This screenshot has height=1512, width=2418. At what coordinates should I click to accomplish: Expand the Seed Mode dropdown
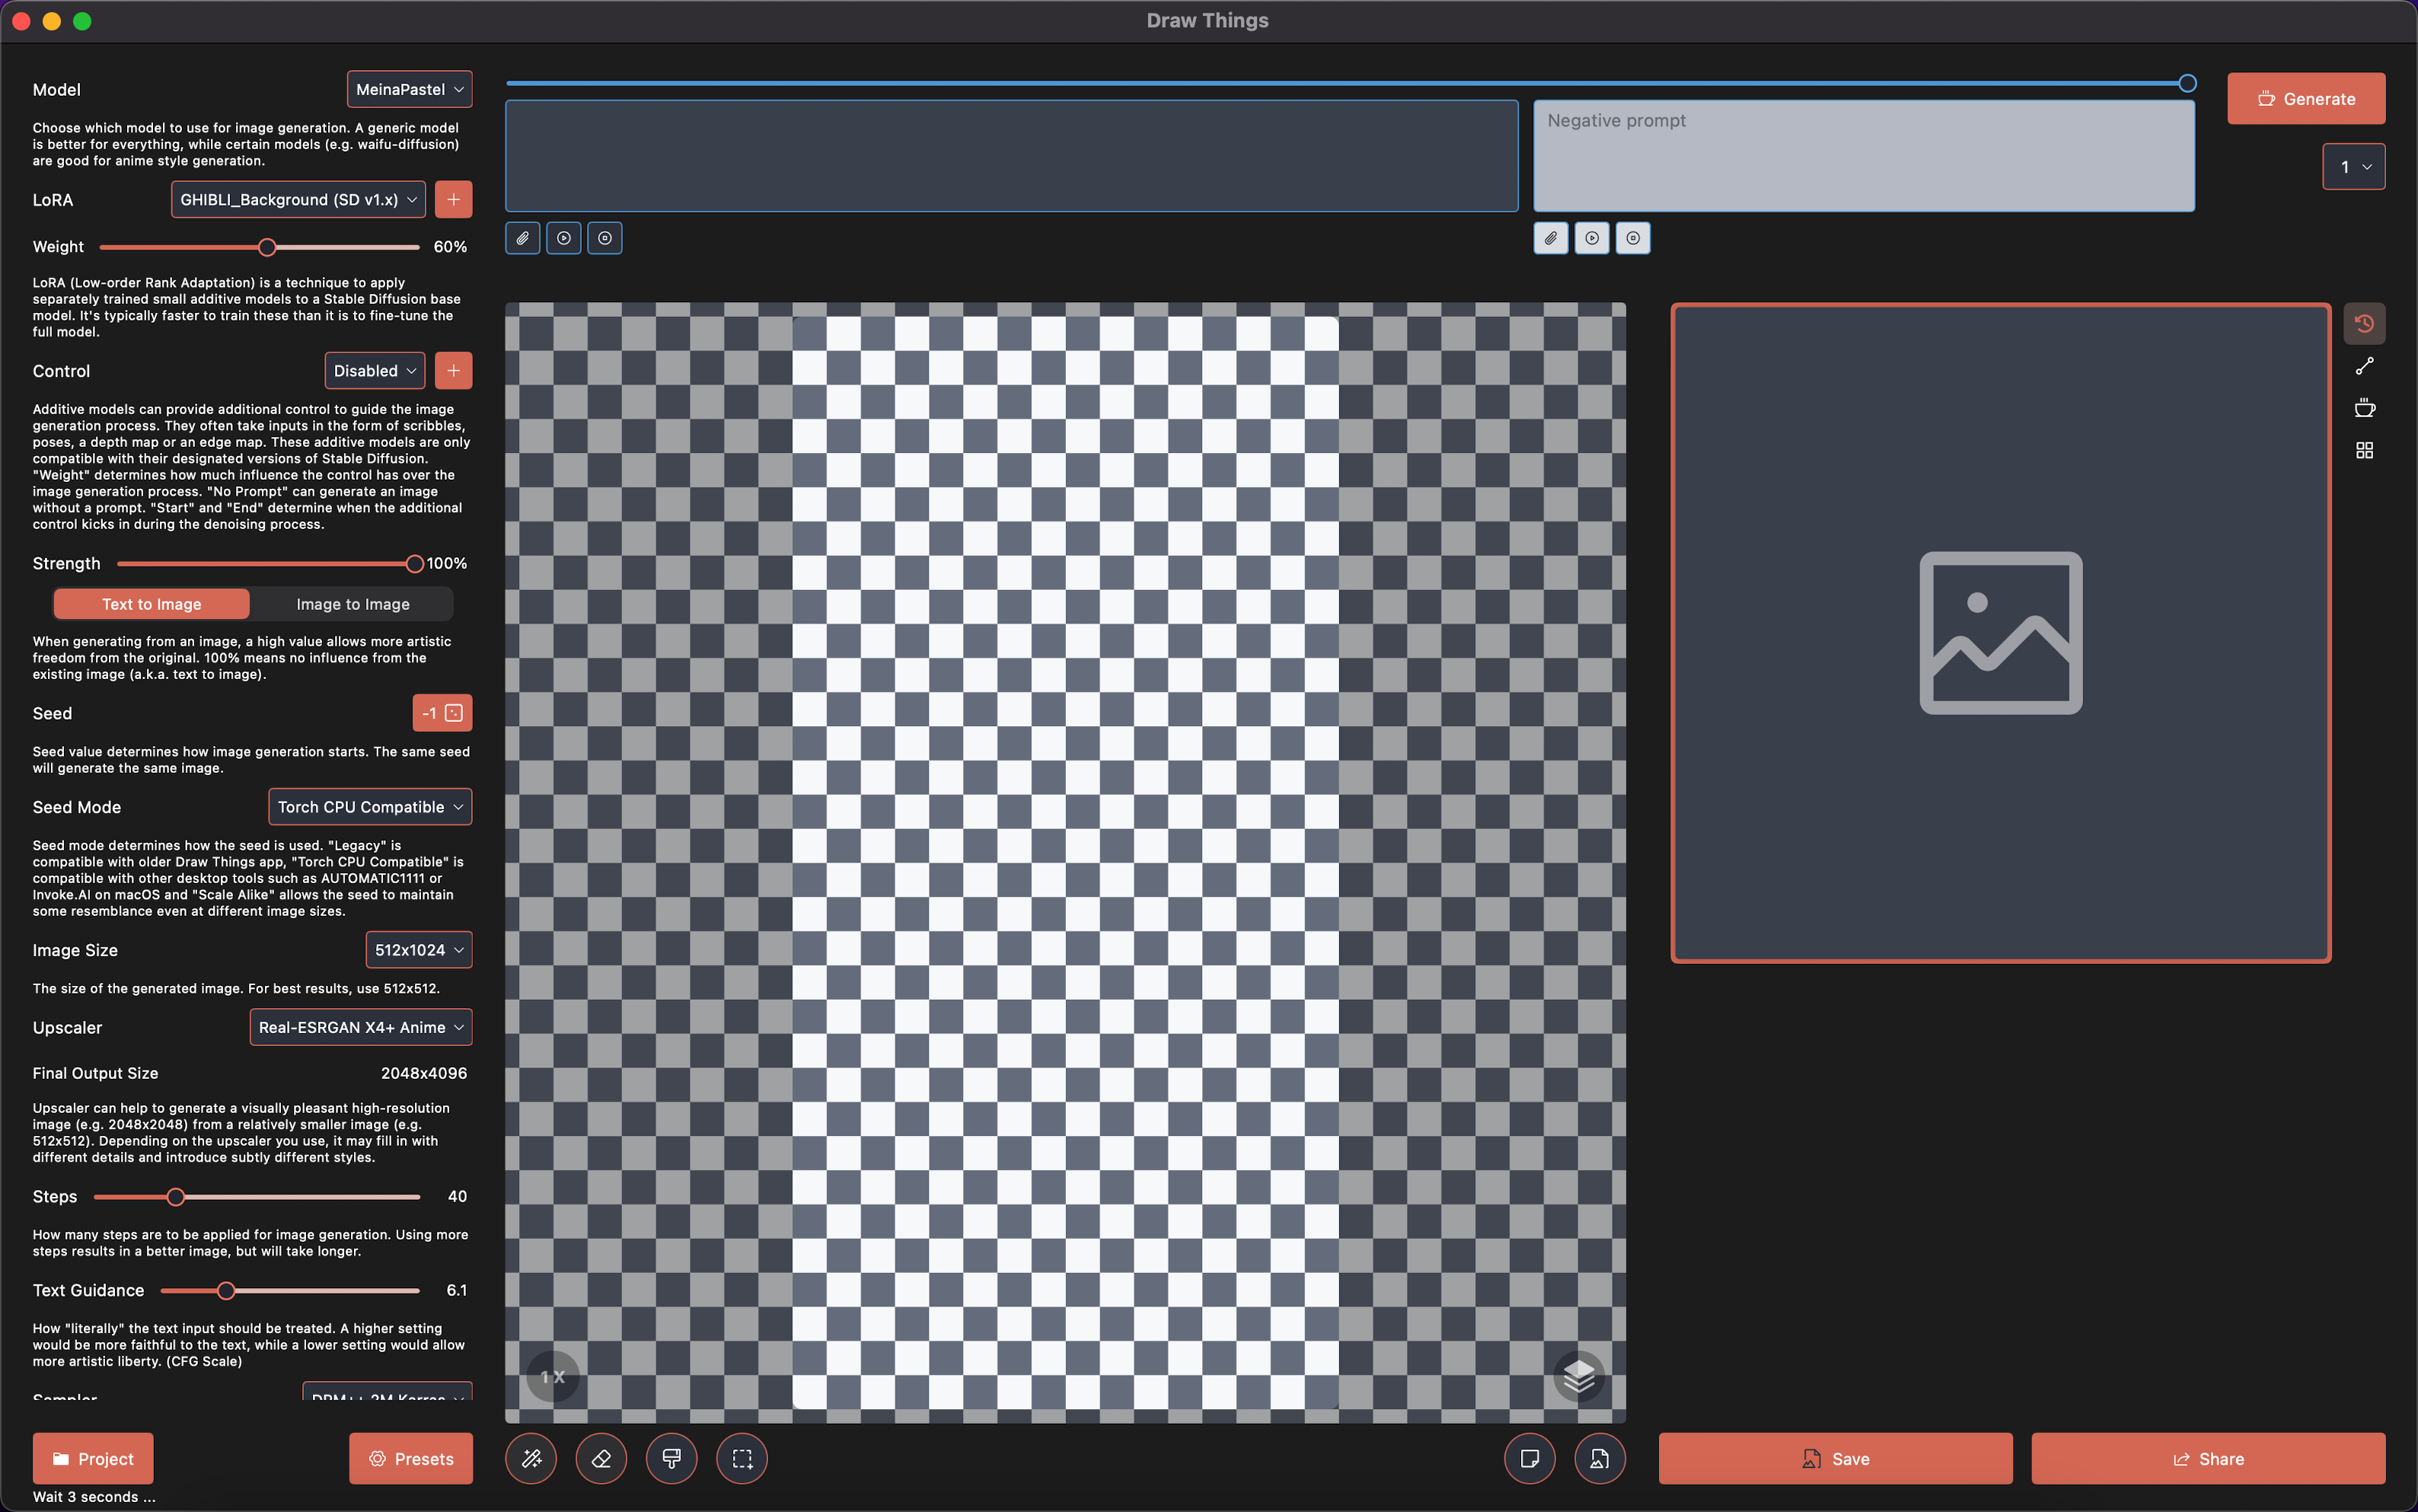click(x=369, y=807)
